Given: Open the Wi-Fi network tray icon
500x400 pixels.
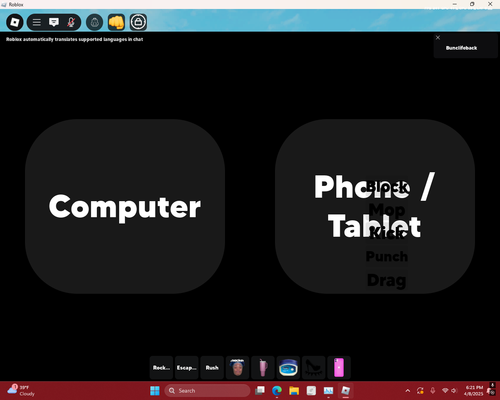Looking at the screenshot, I should tap(445, 391).
